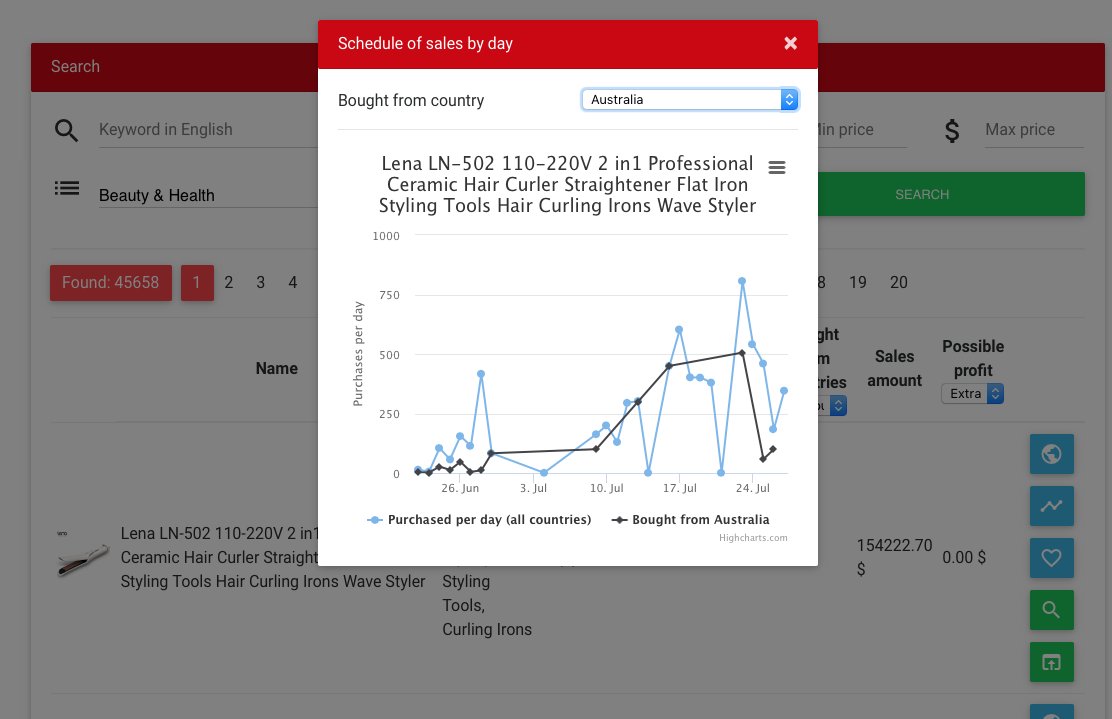The width and height of the screenshot is (1112, 719).
Task: Open the Bought from country dropdown
Action: (689, 99)
